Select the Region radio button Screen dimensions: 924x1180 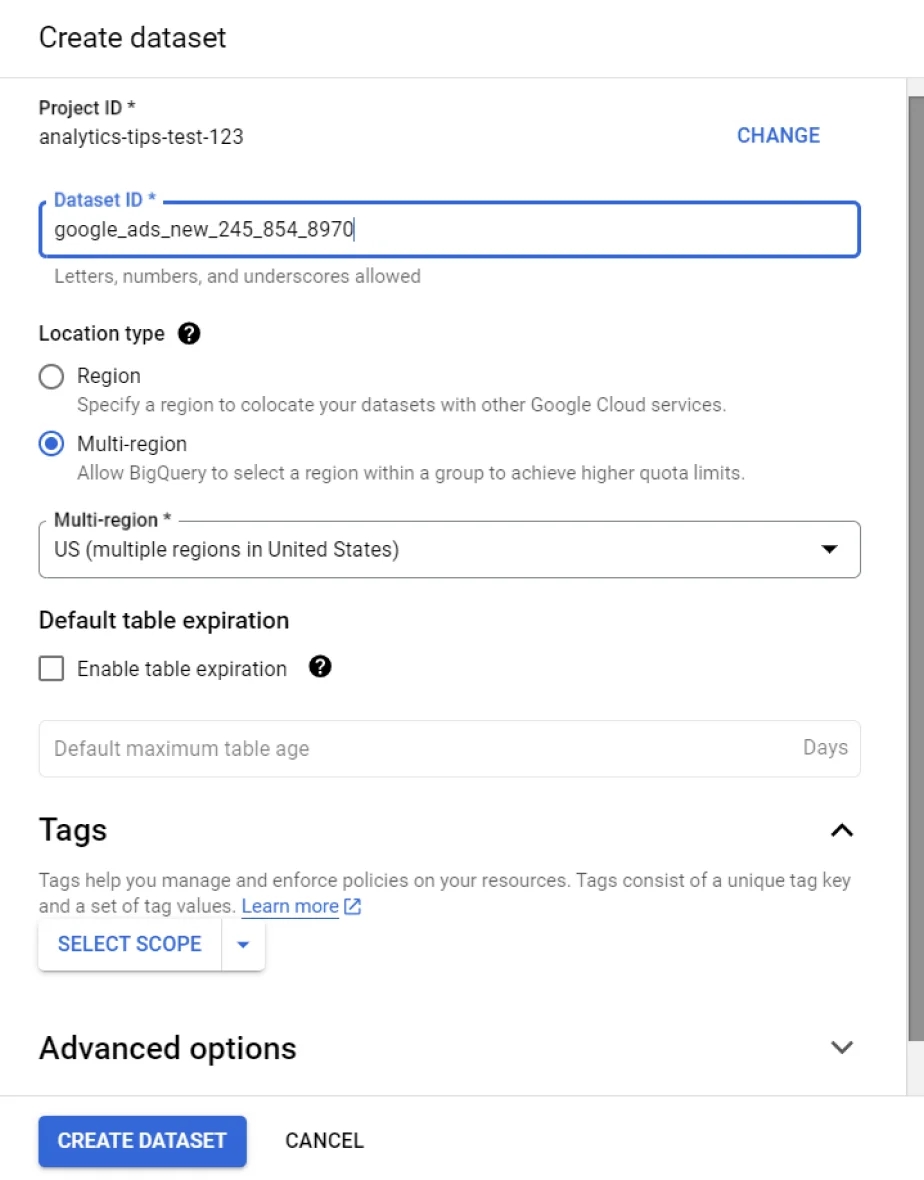click(x=51, y=376)
